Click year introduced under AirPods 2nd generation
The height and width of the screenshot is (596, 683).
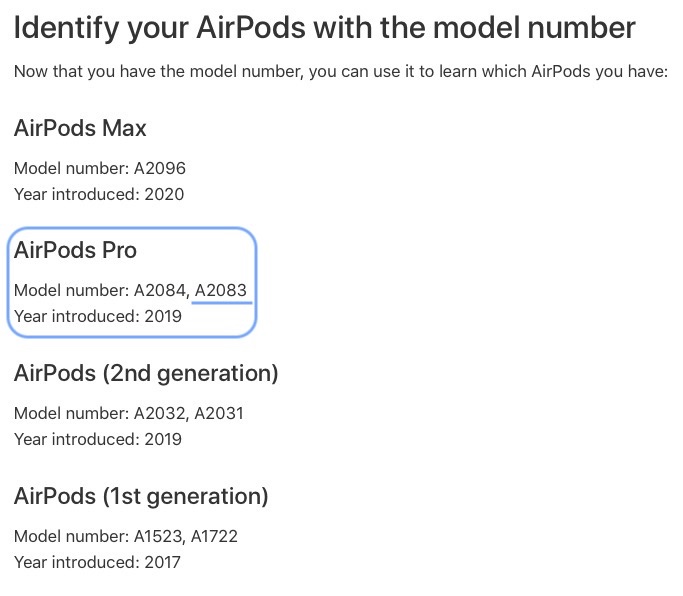98,439
